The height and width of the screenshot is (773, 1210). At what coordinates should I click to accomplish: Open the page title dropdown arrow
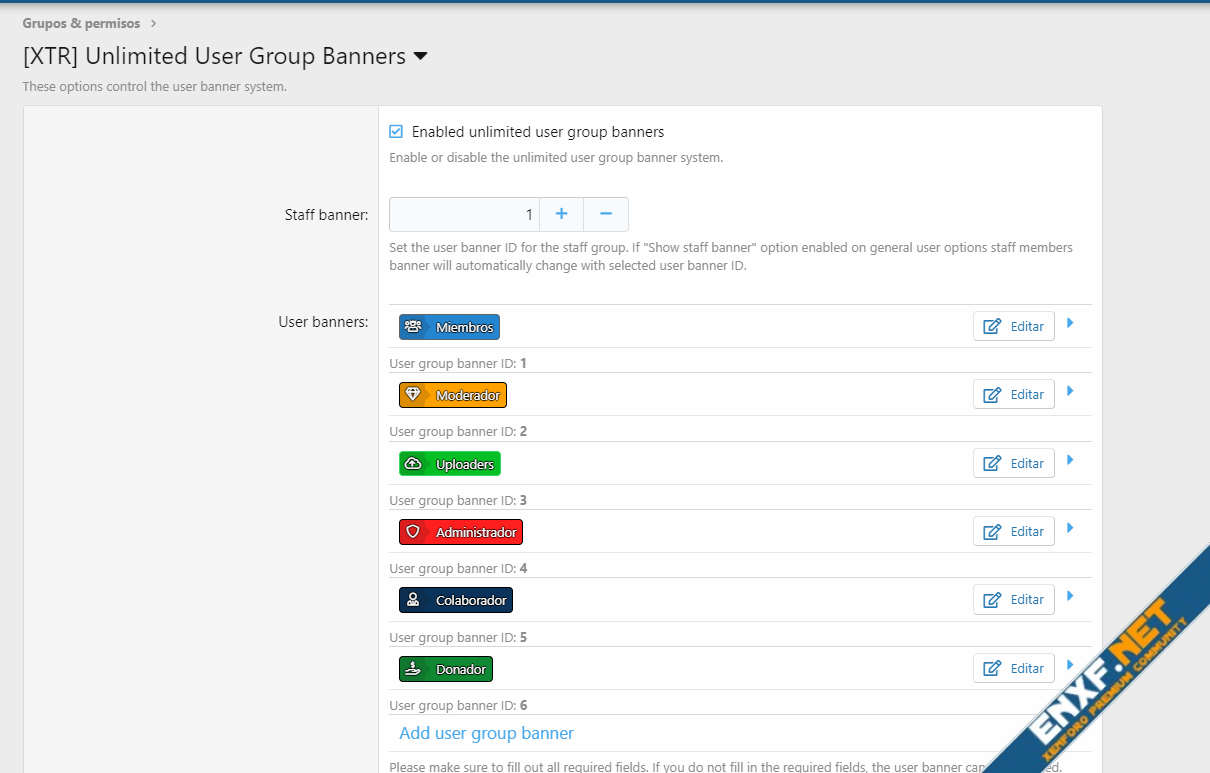click(421, 57)
